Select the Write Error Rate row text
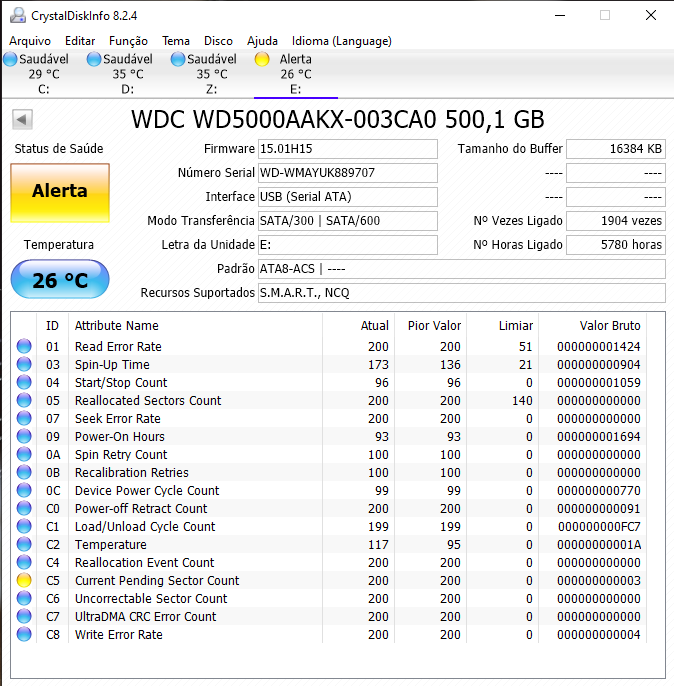The height and width of the screenshot is (686, 674). click(119, 634)
